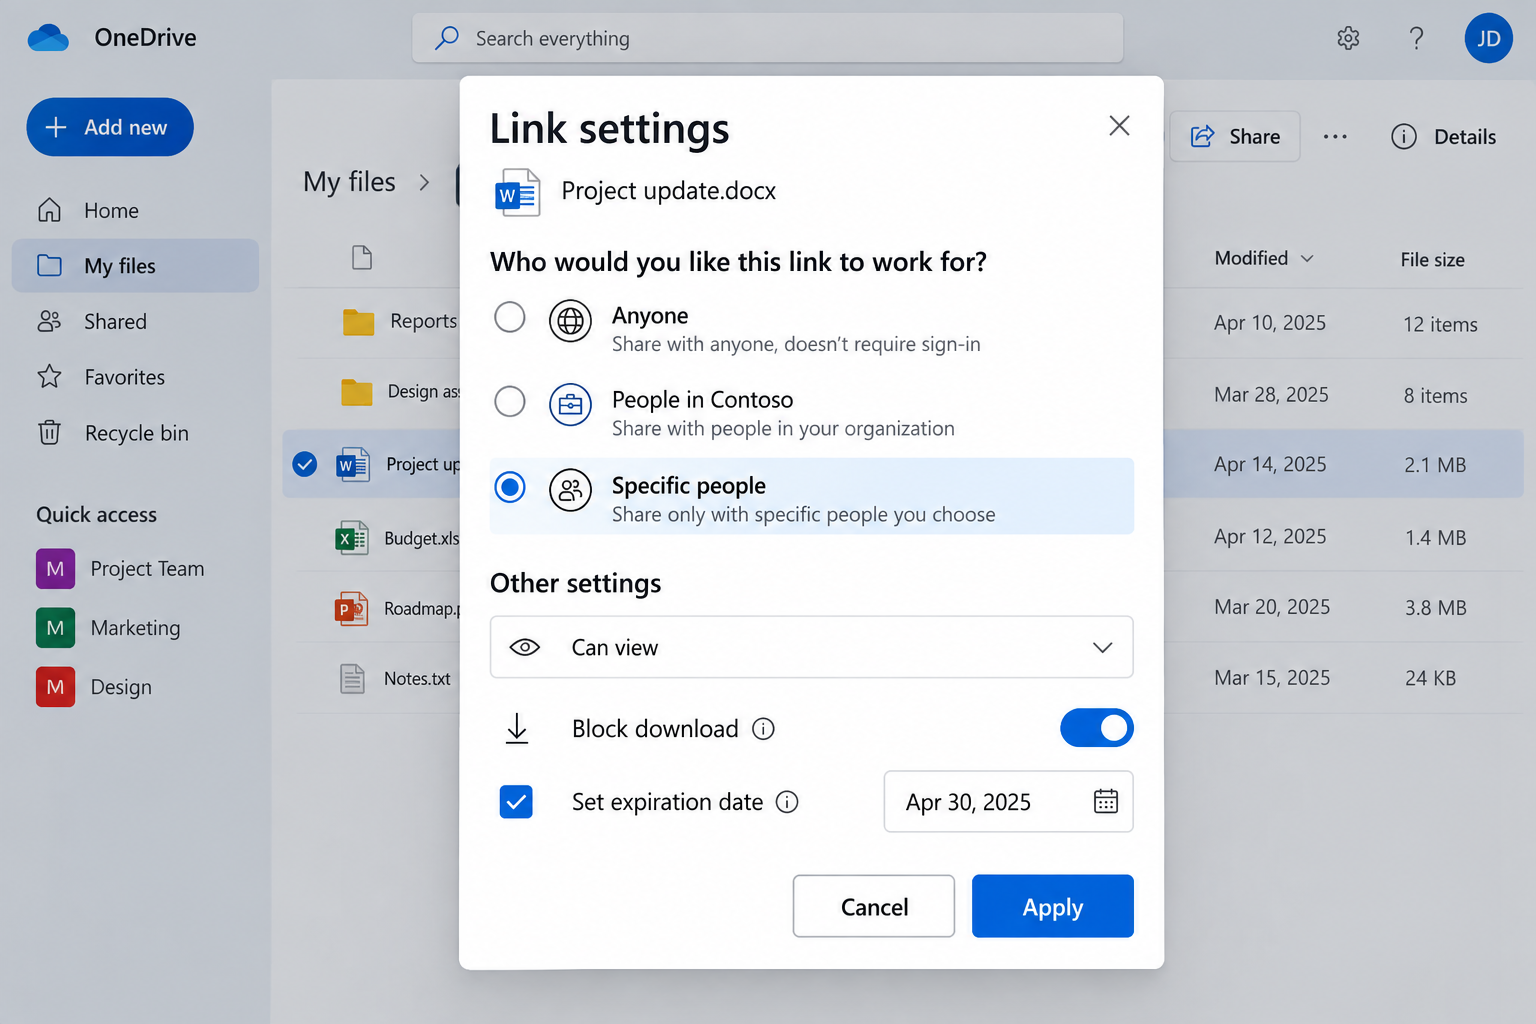1536x1024 pixels.
Task: Click the Word document icon for Project update.docx
Action: (517, 192)
